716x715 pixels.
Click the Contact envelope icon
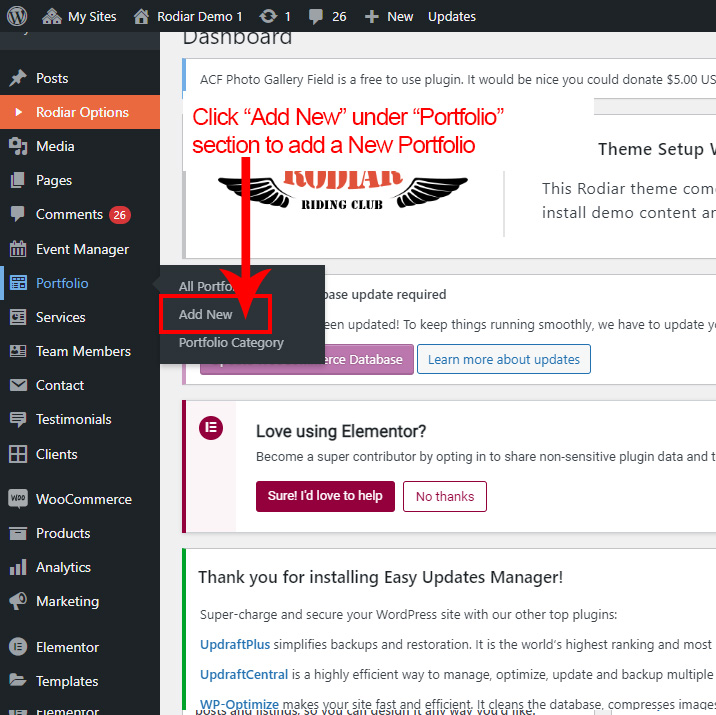pos(18,385)
